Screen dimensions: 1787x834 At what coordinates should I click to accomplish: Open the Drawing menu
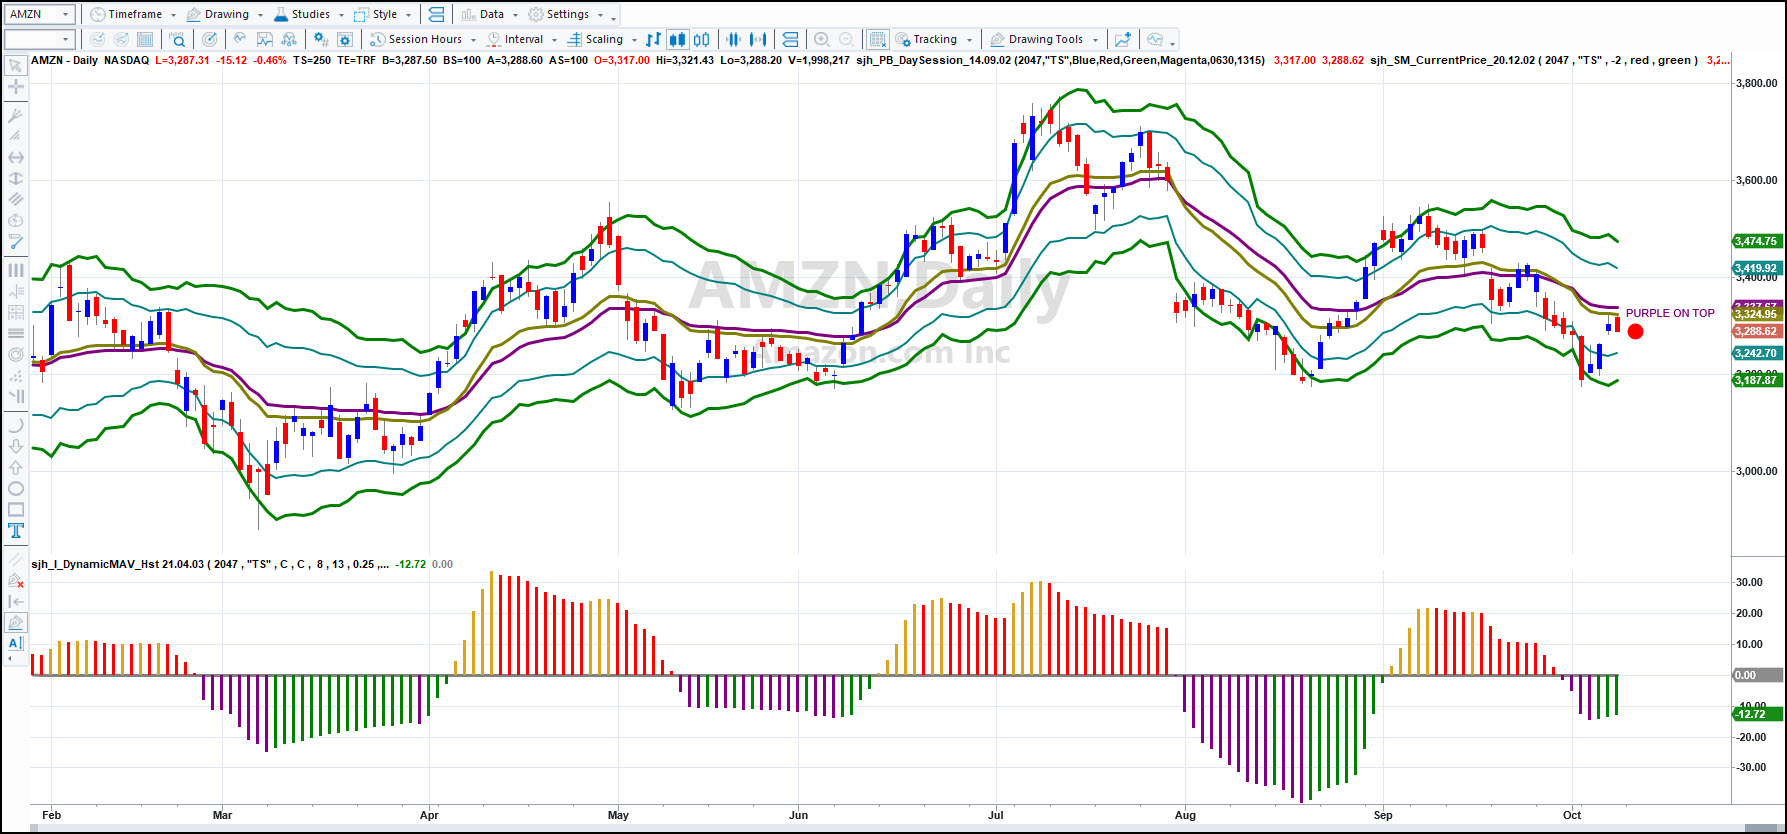tap(225, 14)
